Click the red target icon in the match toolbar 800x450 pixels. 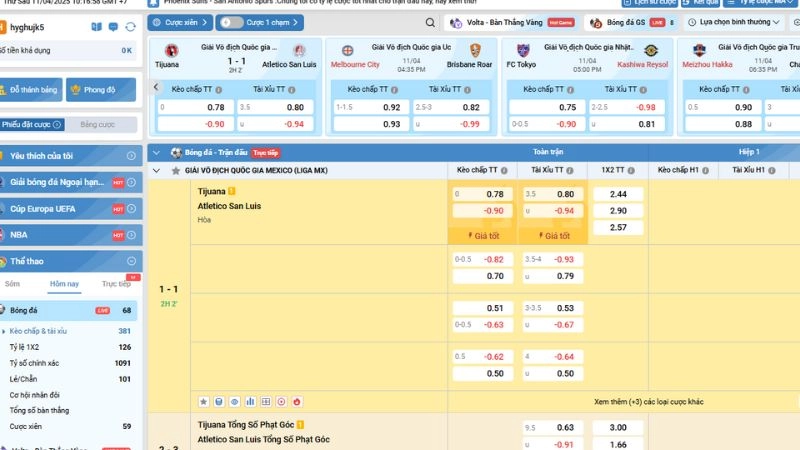point(281,402)
